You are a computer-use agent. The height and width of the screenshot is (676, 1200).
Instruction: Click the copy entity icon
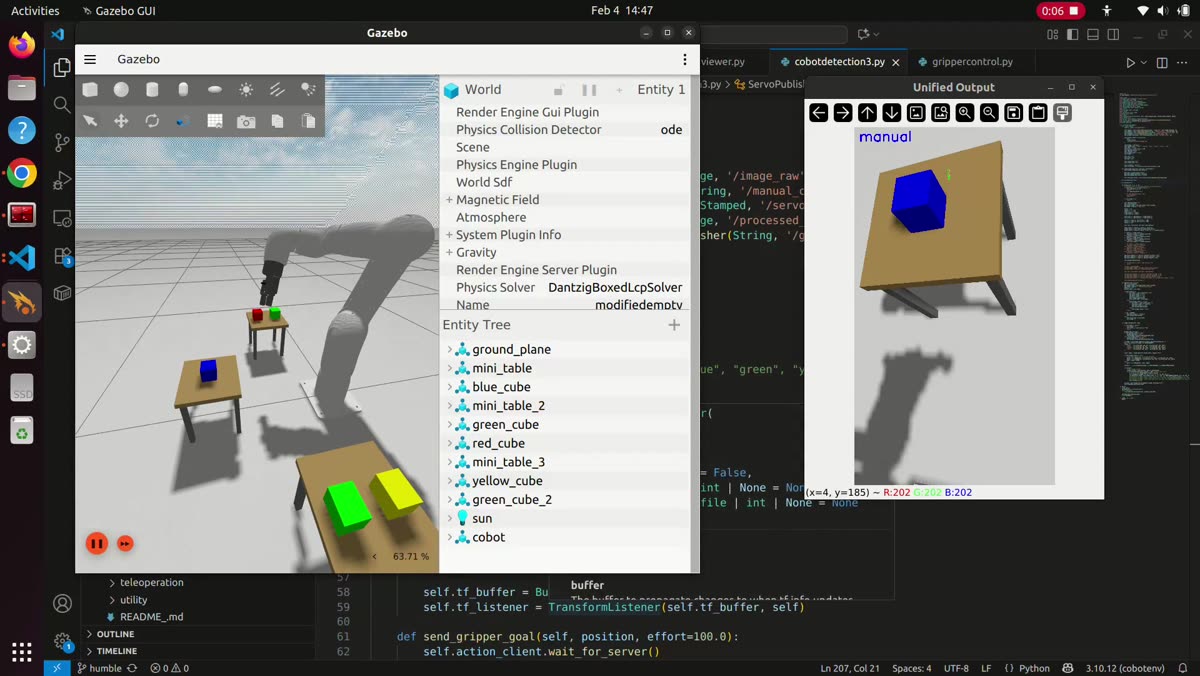pyautogui.click(x=277, y=121)
